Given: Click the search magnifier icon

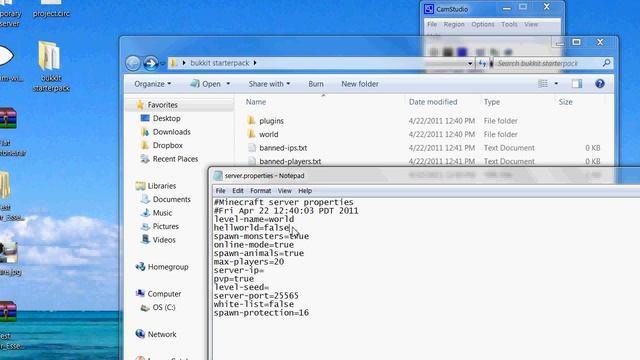Looking at the screenshot, I should (x=606, y=63).
